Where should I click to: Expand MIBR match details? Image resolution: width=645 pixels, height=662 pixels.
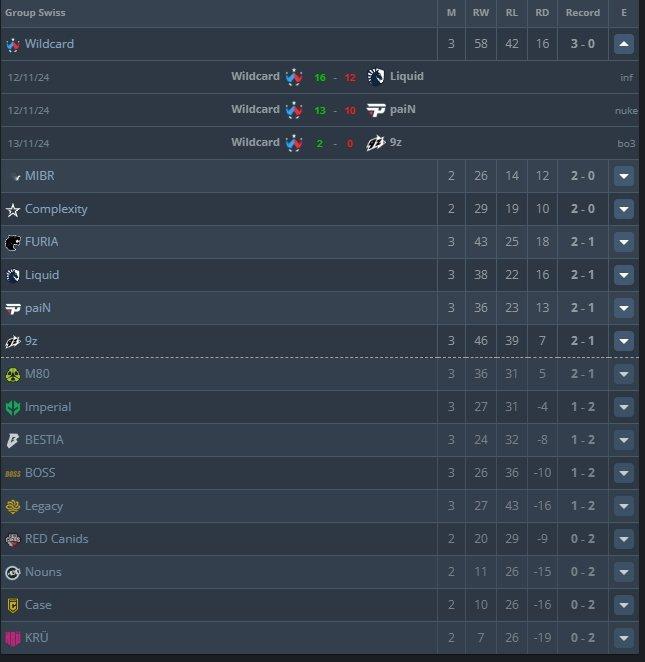click(x=624, y=176)
